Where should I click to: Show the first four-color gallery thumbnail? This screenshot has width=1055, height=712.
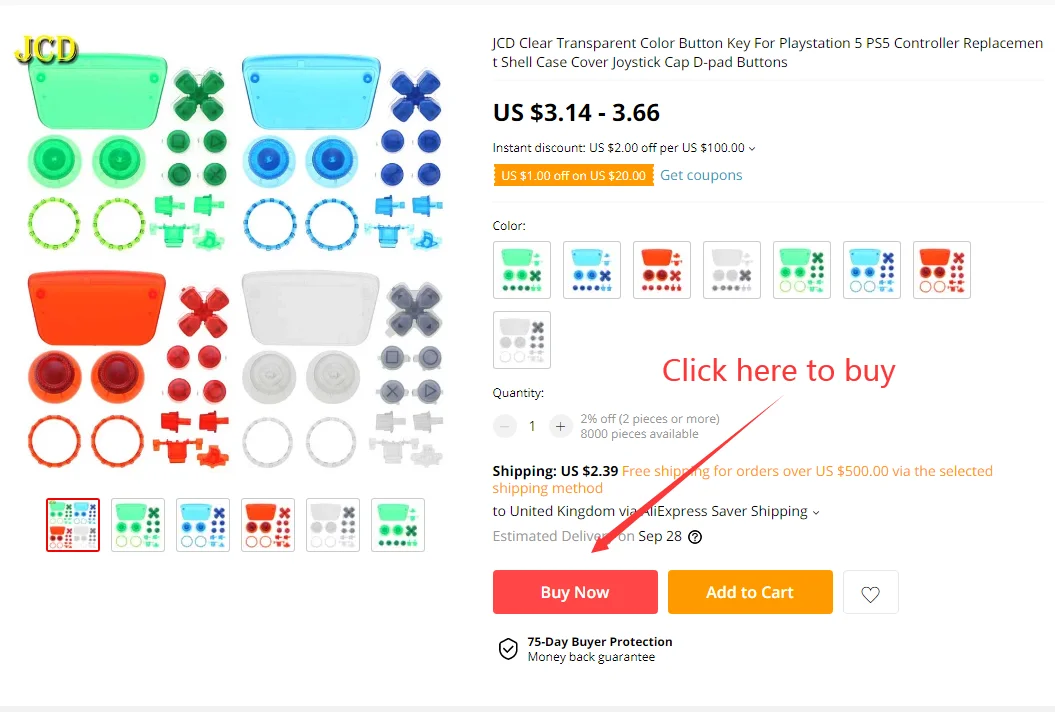coord(73,525)
